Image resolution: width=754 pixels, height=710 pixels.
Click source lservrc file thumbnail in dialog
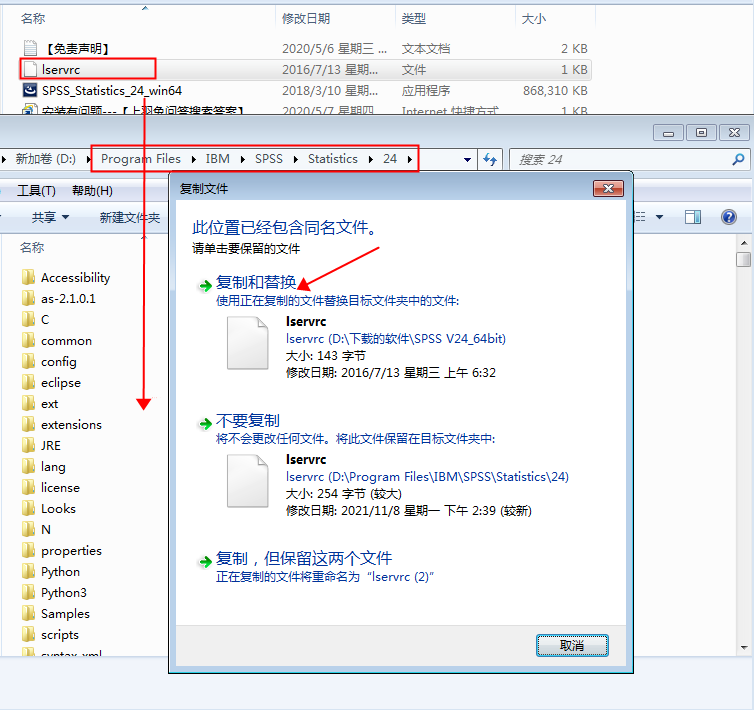pos(248,342)
